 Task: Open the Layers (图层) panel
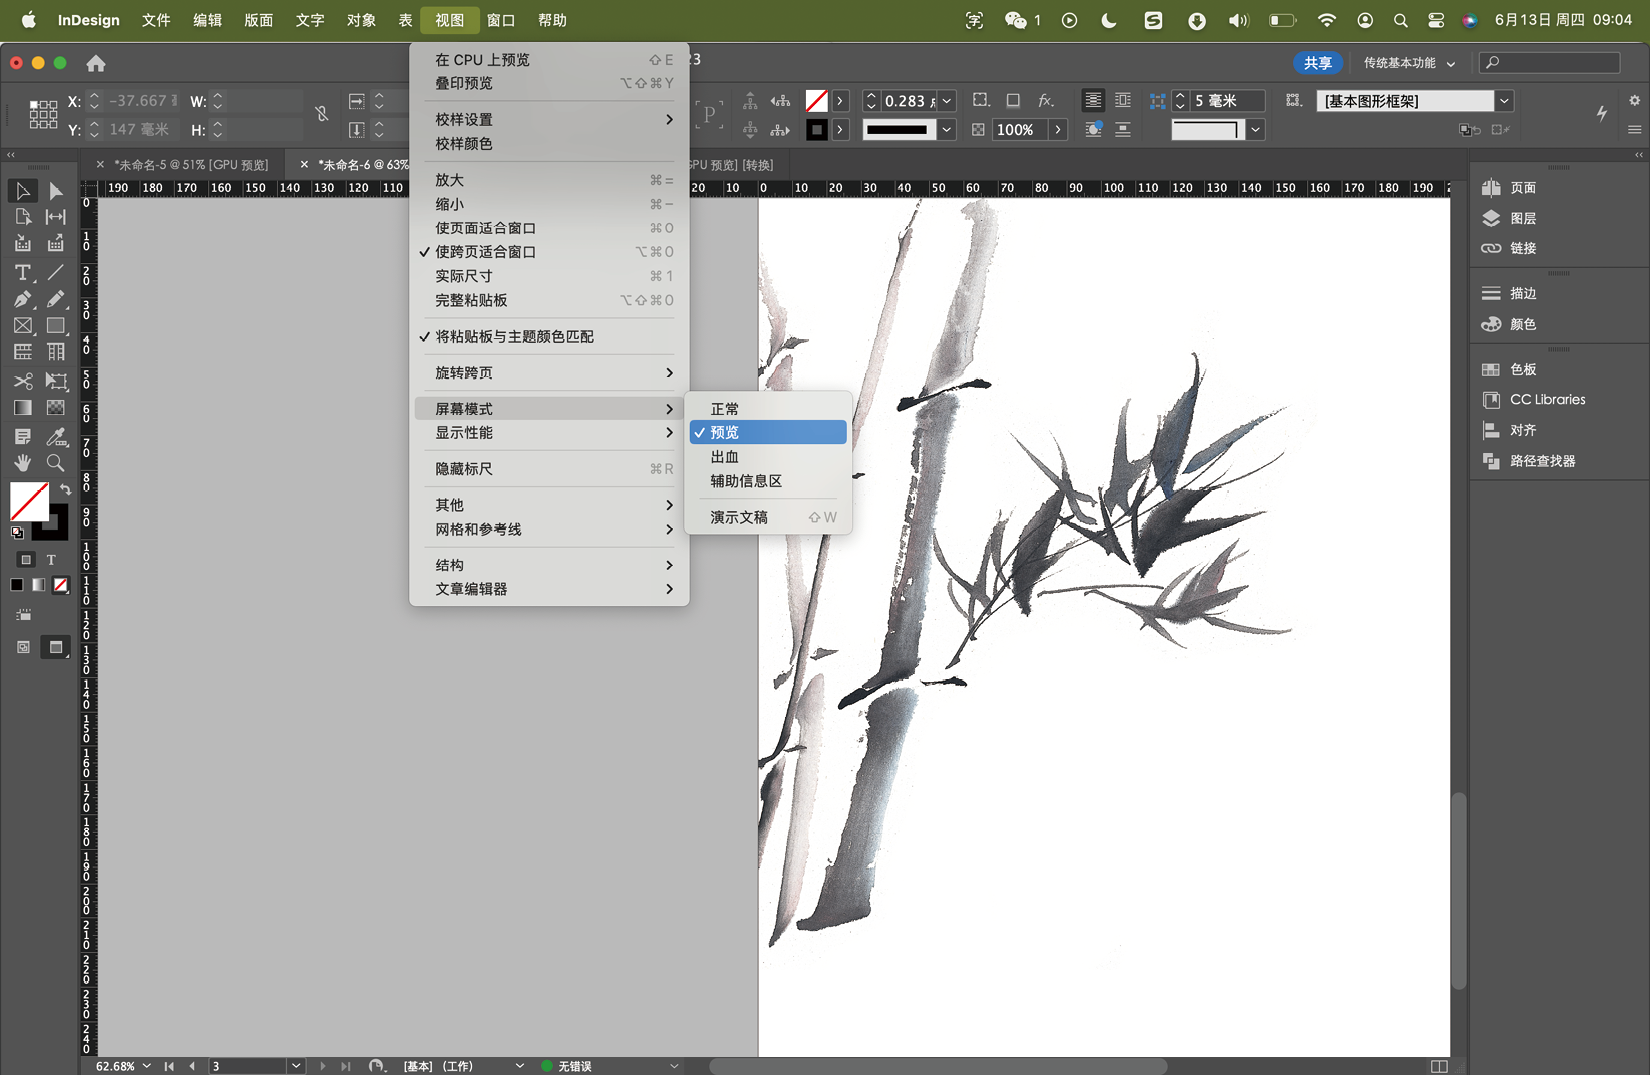pos(1522,218)
